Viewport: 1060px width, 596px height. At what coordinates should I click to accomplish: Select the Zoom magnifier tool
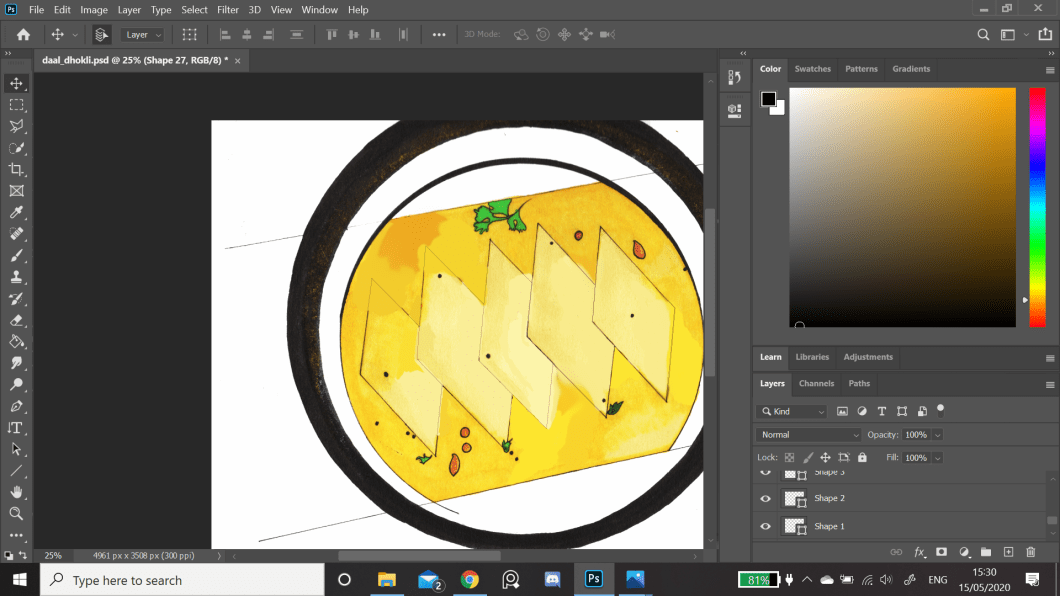coord(16,513)
